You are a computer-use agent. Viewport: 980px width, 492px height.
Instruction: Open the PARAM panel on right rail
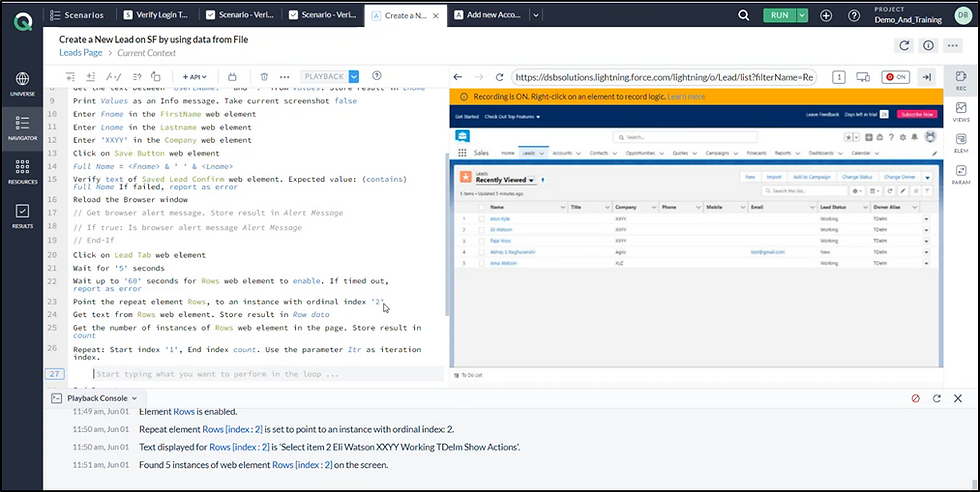coord(961,174)
